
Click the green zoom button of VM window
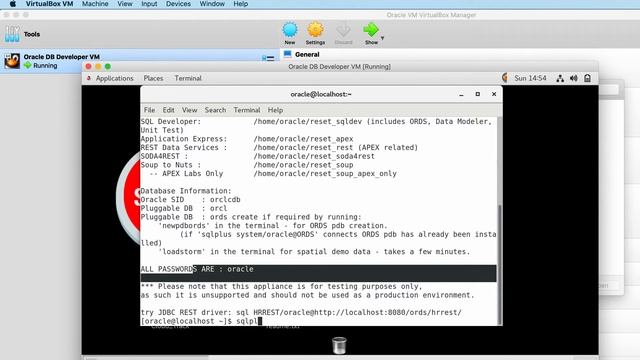pyautogui.click(x=108, y=67)
